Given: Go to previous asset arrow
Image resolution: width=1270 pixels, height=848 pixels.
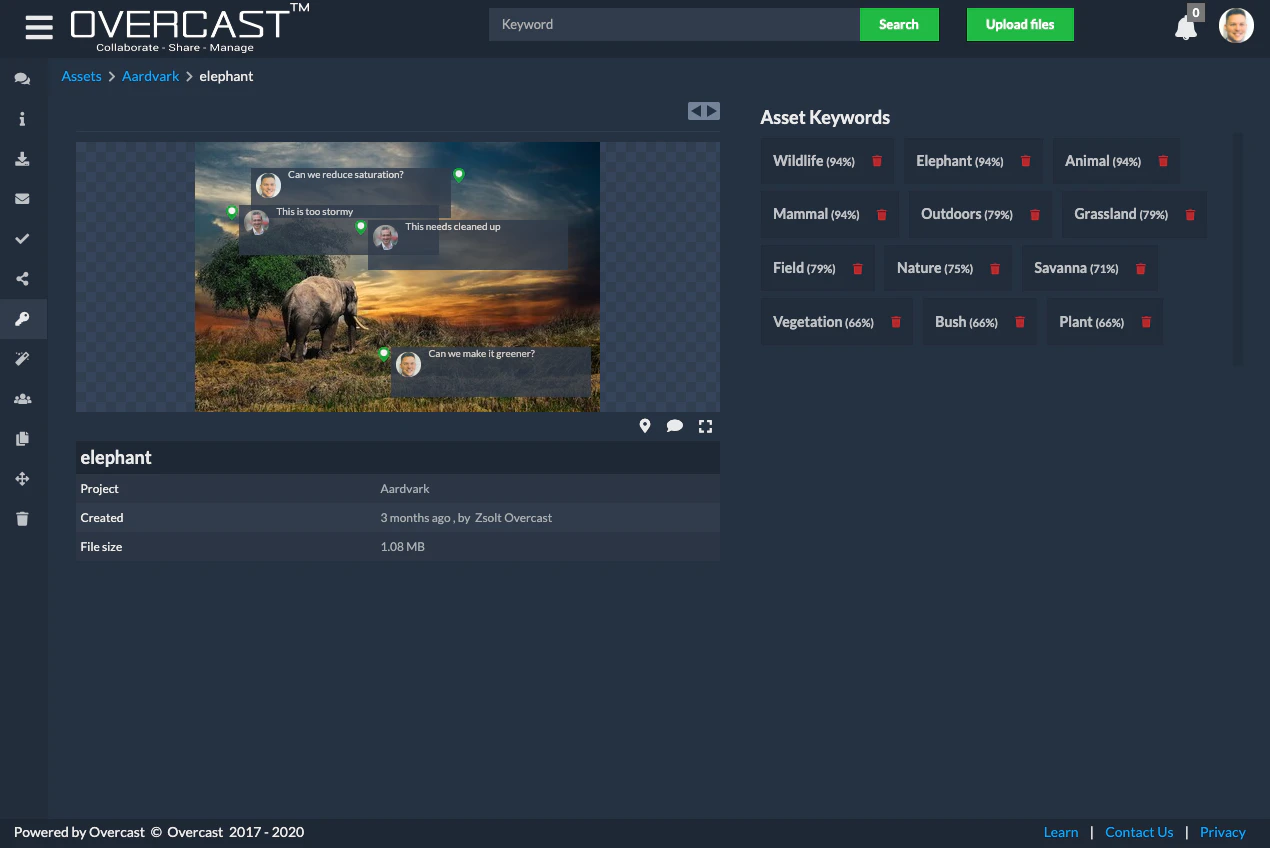Looking at the screenshot, I should coord(696,111).
